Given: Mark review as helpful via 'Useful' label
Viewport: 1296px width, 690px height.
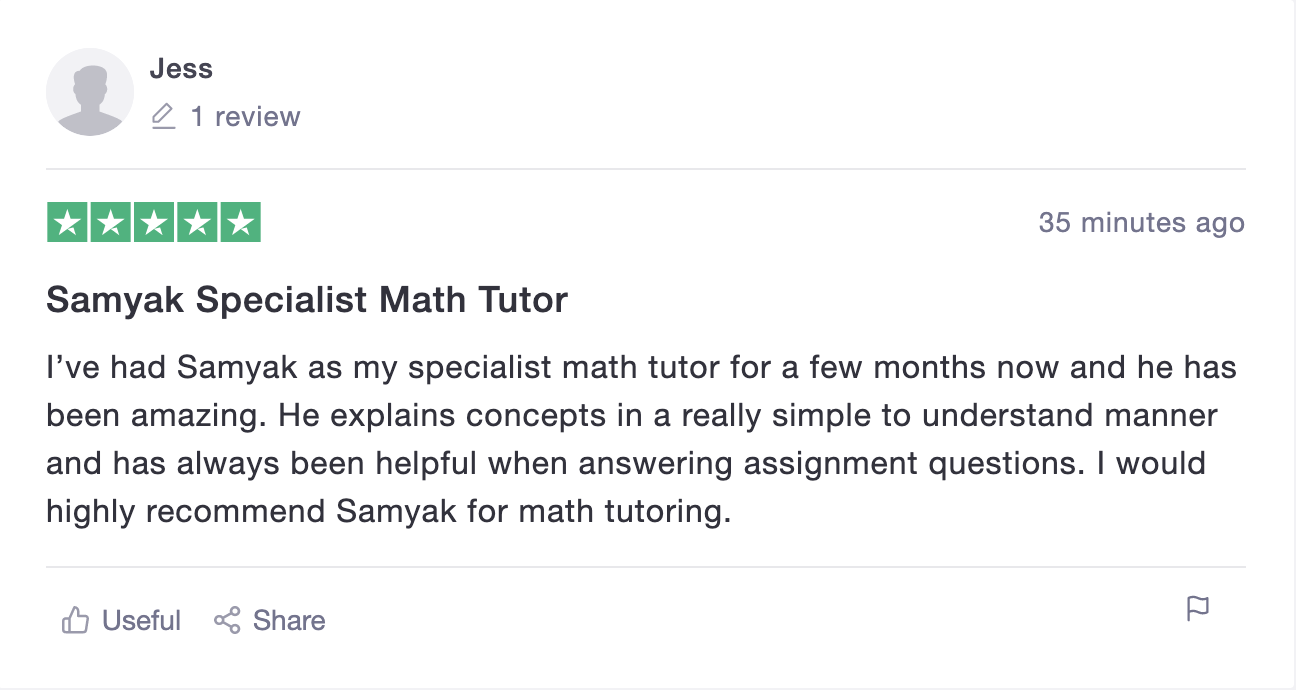Looking at the screenshot, I should 141,620.
